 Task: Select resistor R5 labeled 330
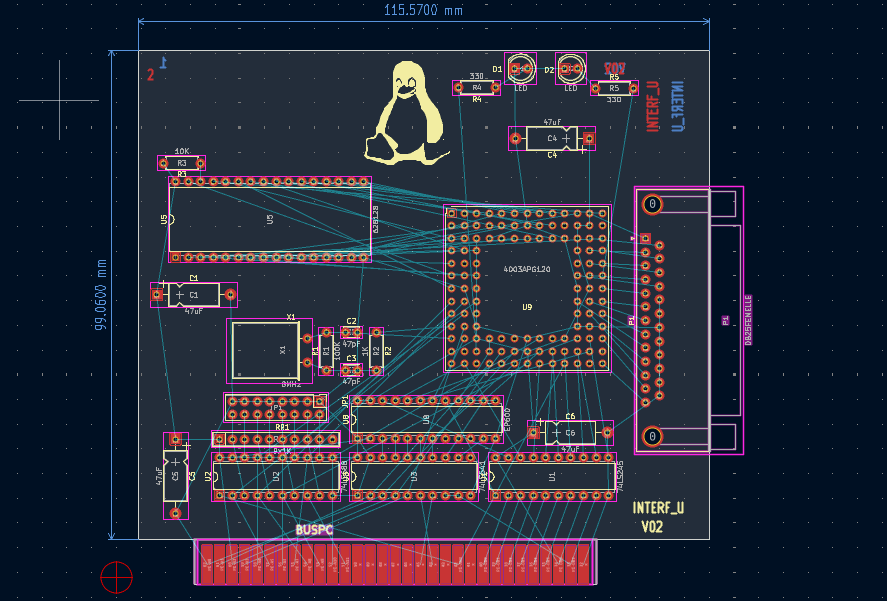click(x=614, y=88)
